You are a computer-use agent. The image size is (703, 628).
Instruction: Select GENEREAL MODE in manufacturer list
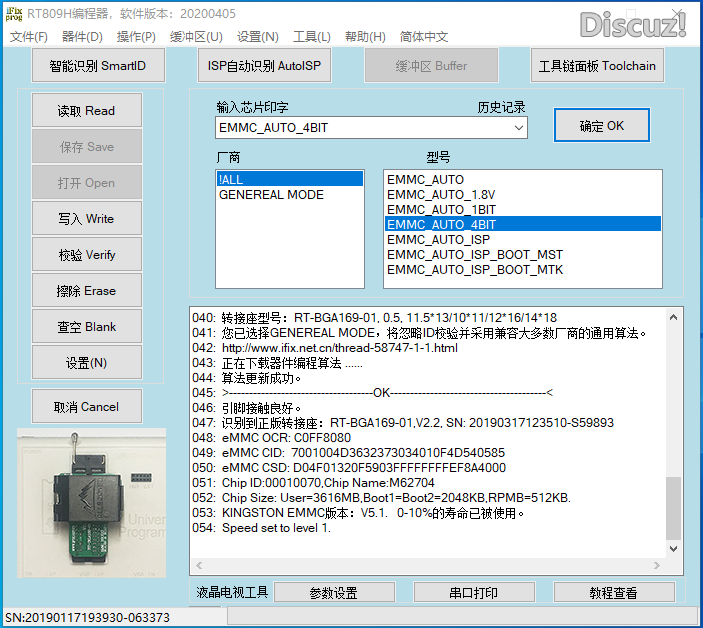[271, 195]
